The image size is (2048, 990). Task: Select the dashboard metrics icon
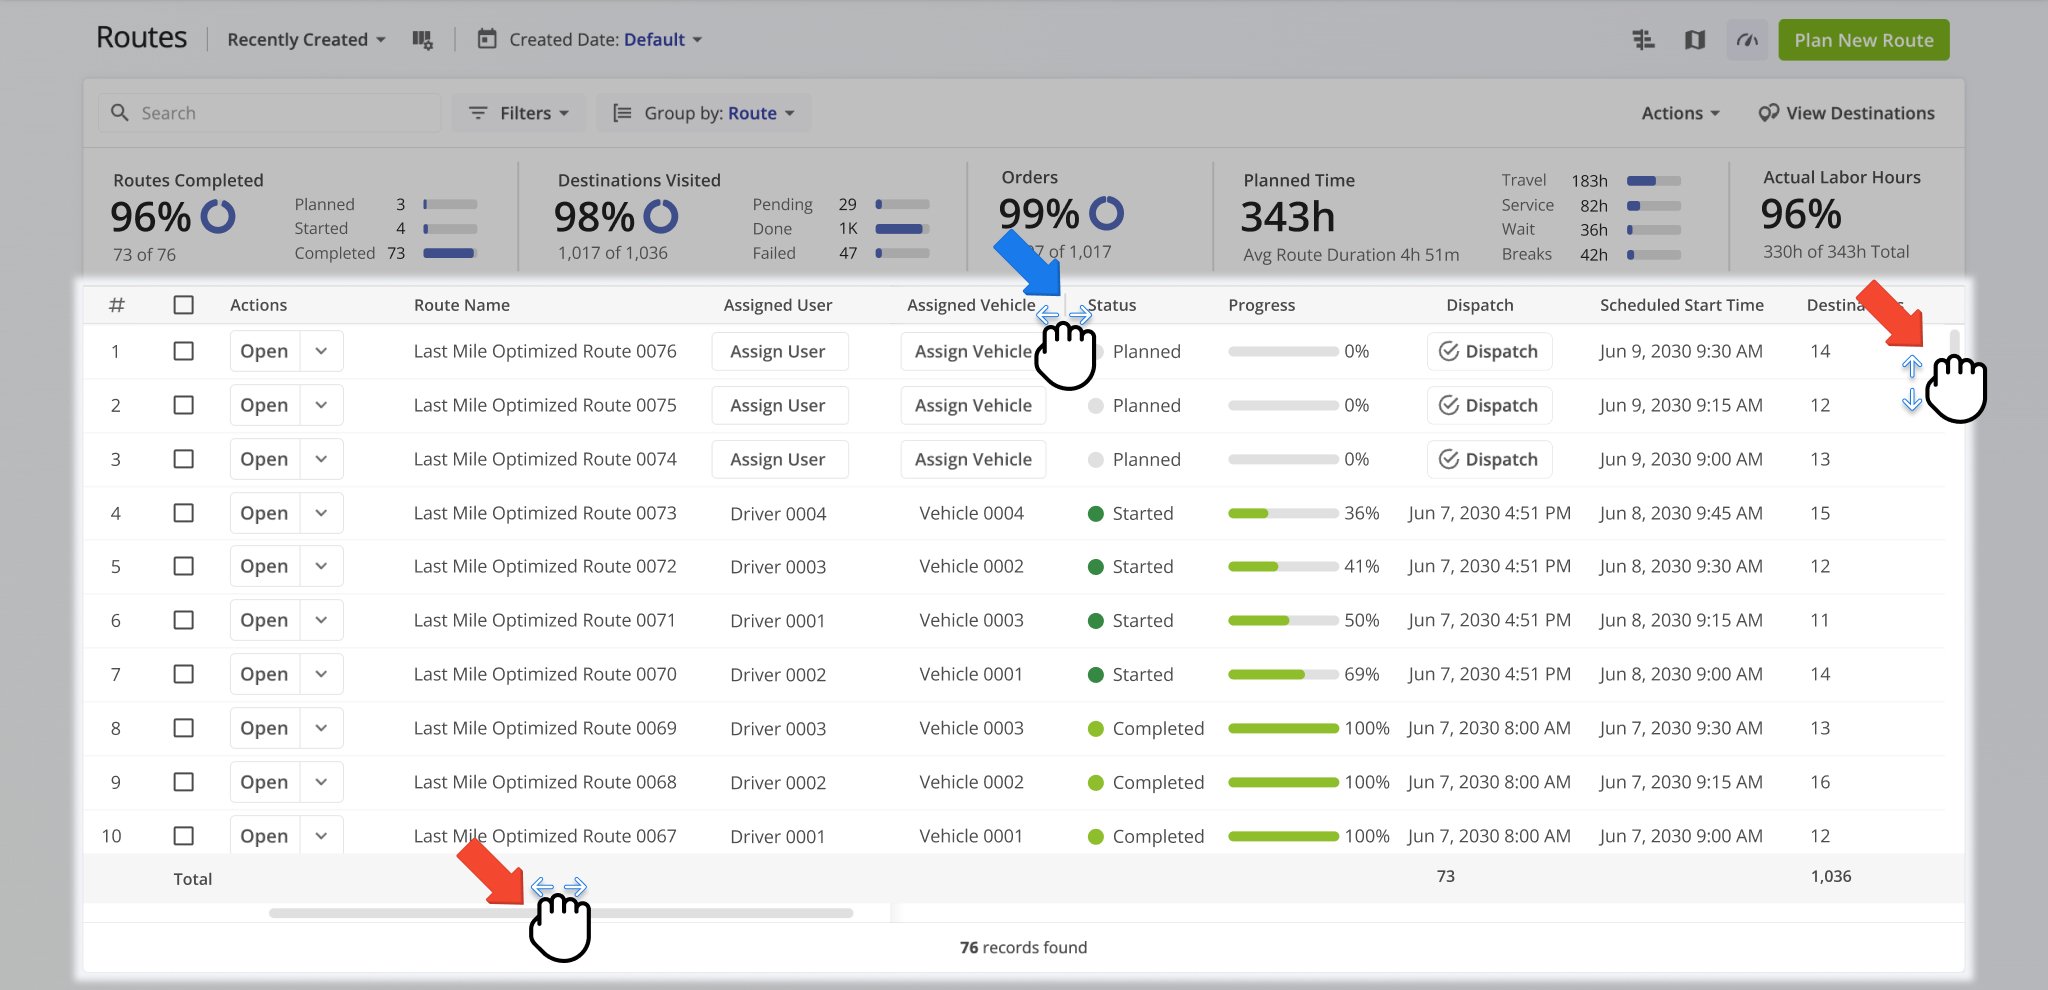click(x=1746, y=39)
